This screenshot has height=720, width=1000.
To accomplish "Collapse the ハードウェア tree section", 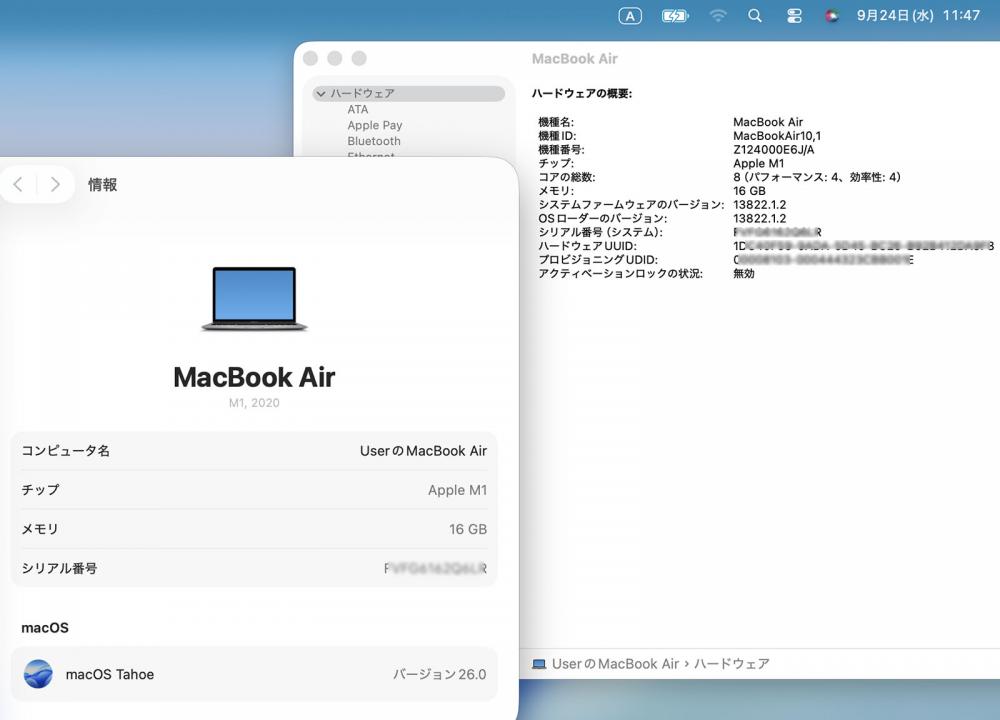I will 321,94.
